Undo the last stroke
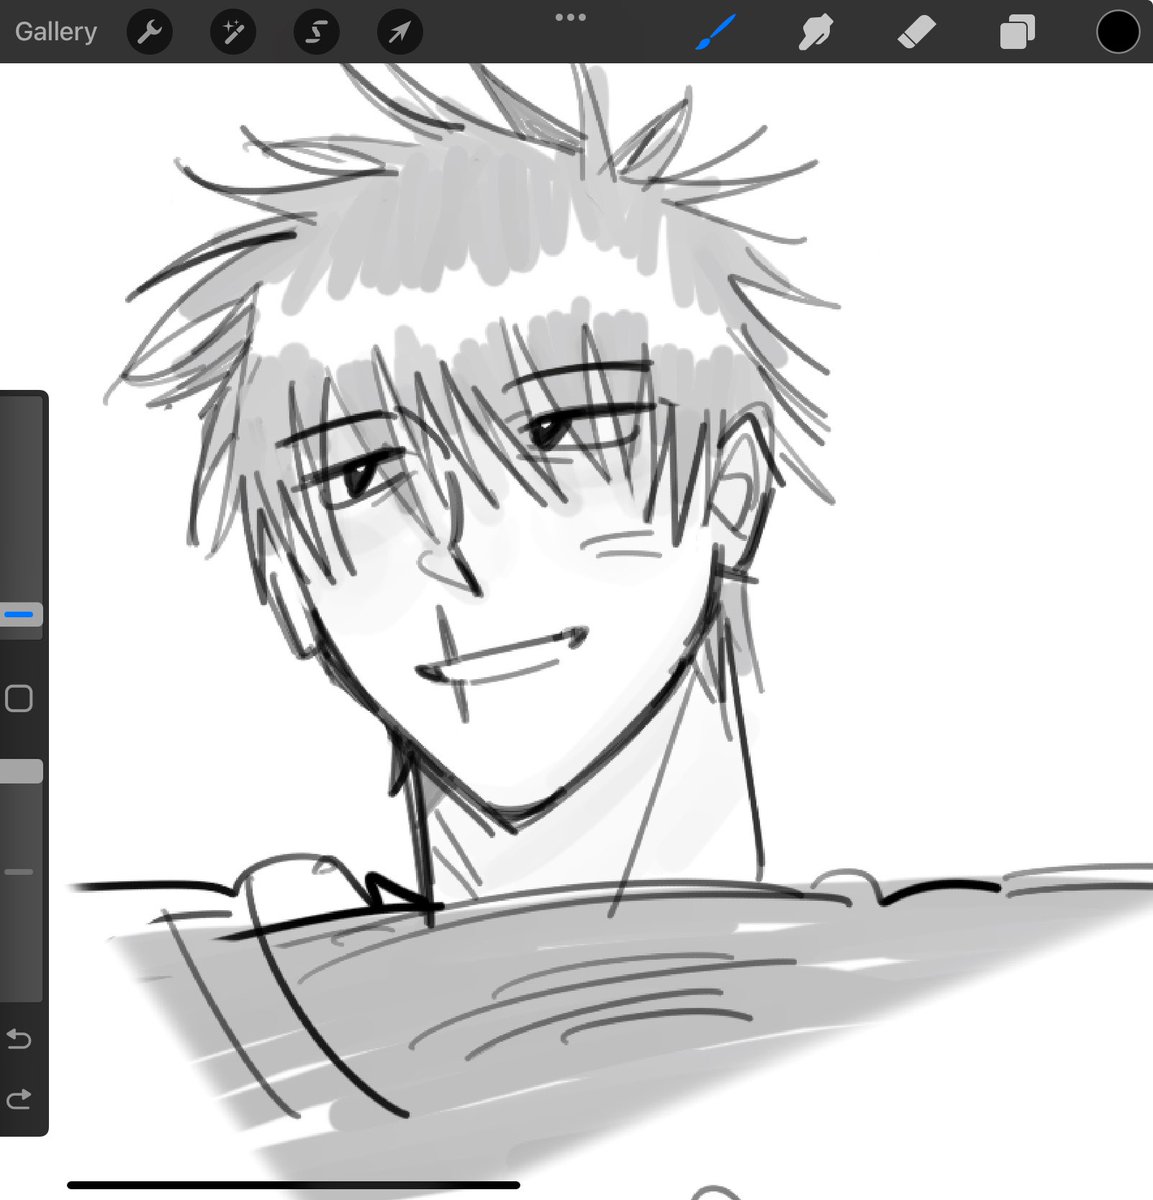 19,1039
